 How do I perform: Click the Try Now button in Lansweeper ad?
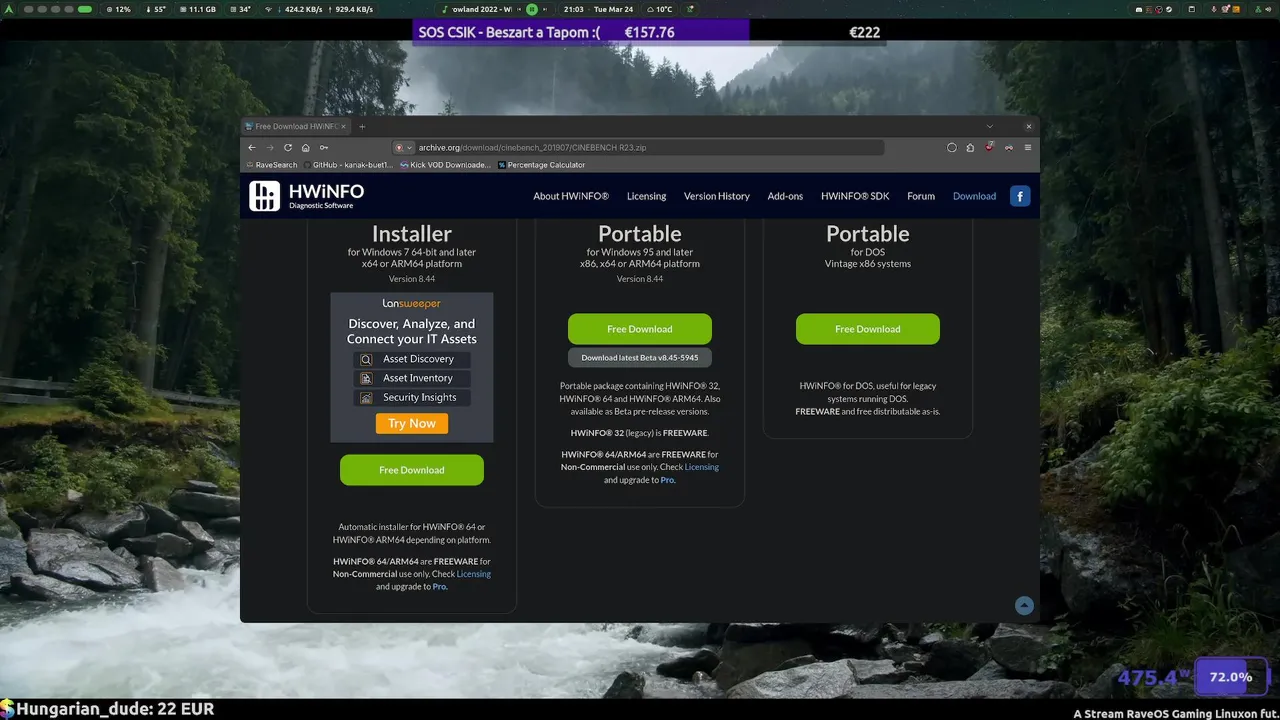coord(412,423)
